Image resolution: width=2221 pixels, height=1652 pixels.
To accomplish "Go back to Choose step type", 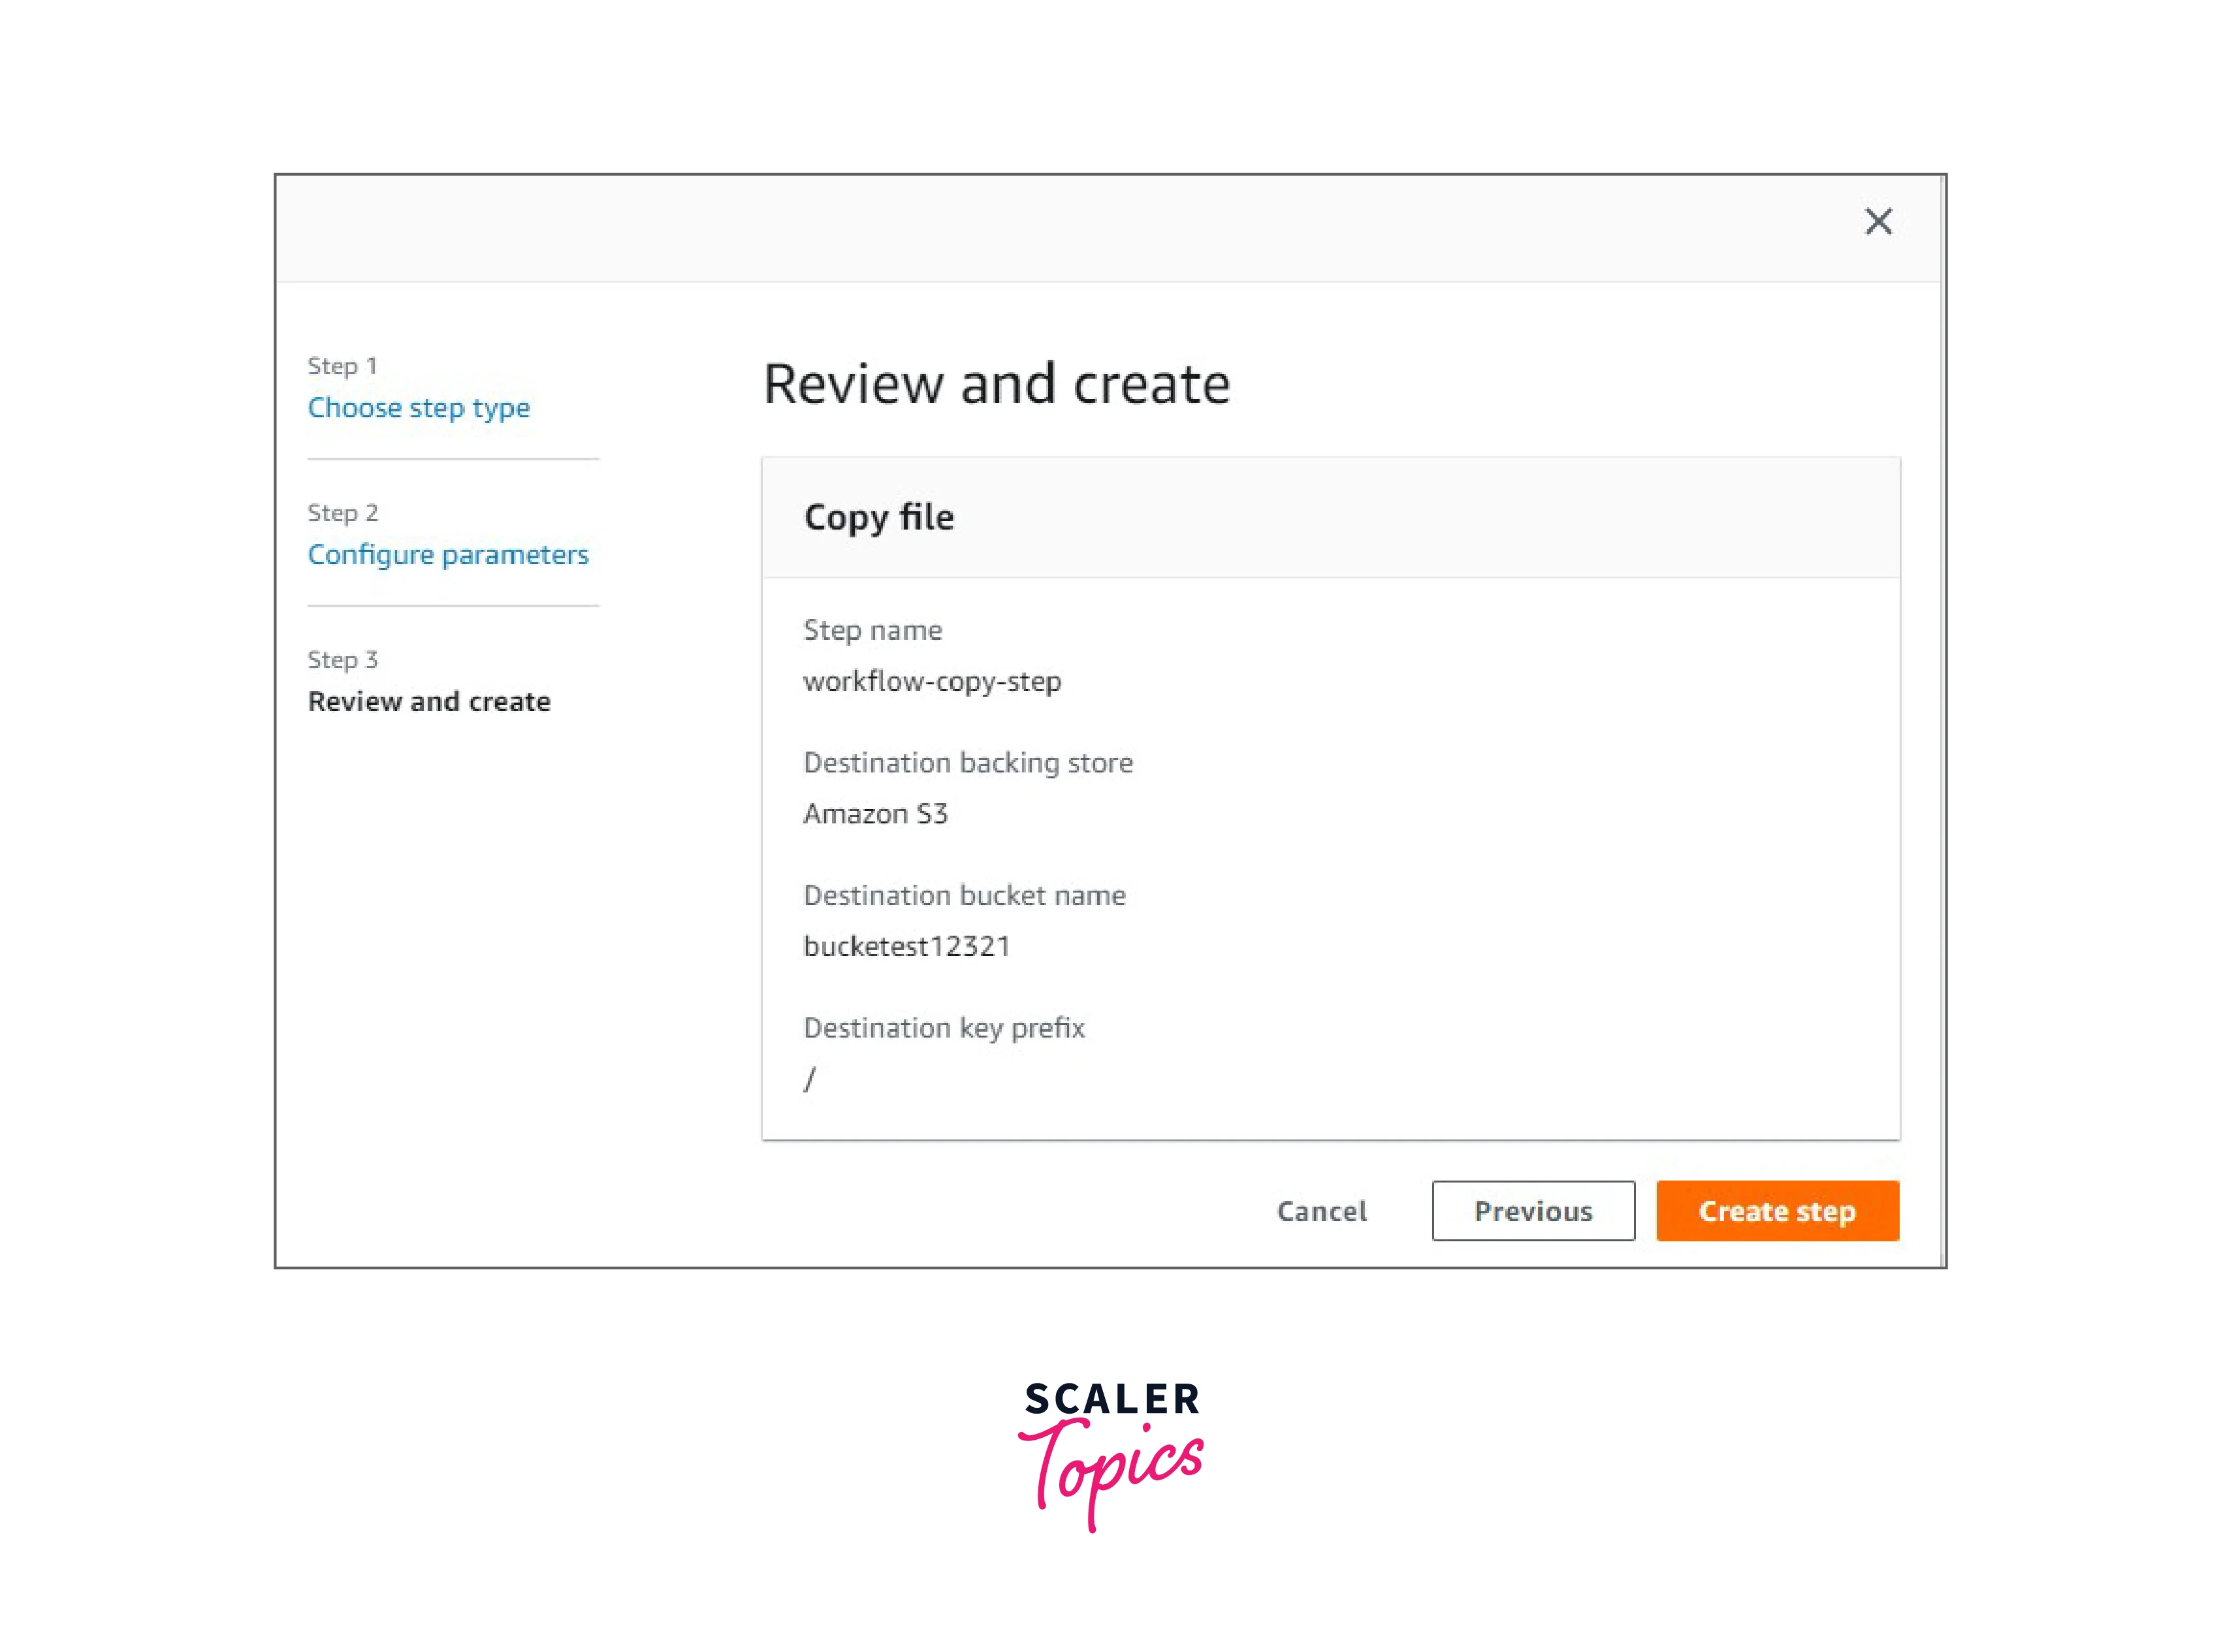I will coord(418,408).
